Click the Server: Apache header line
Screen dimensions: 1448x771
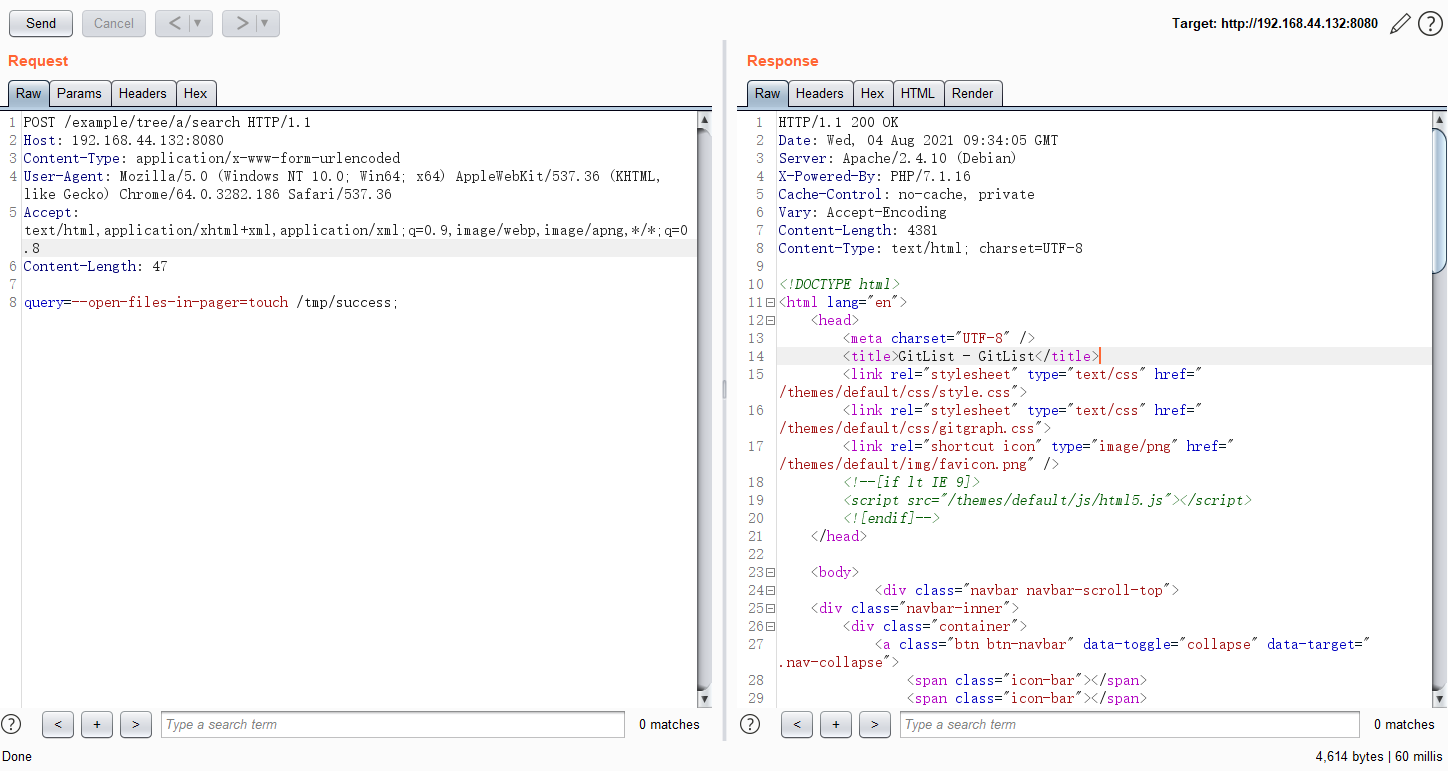point(897,158)
